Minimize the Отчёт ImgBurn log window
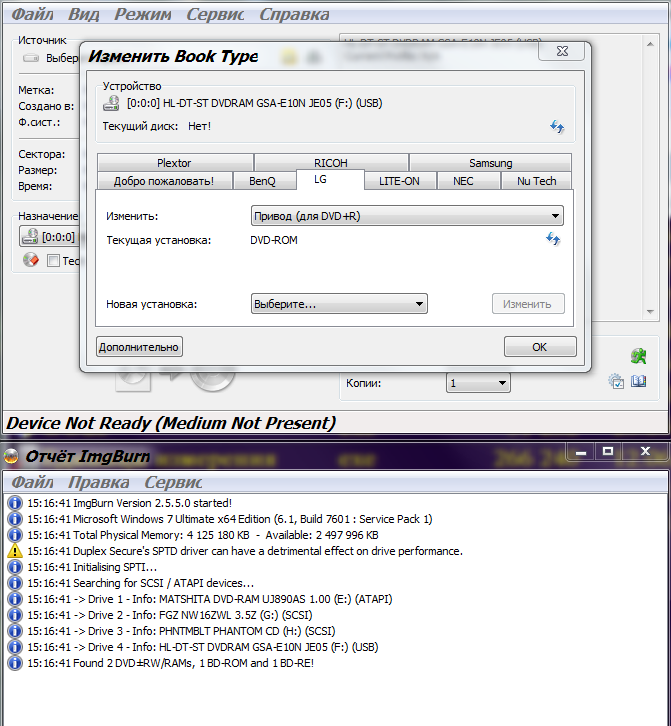The height and width of the screenshot is (726, 671). pos(581,451)
